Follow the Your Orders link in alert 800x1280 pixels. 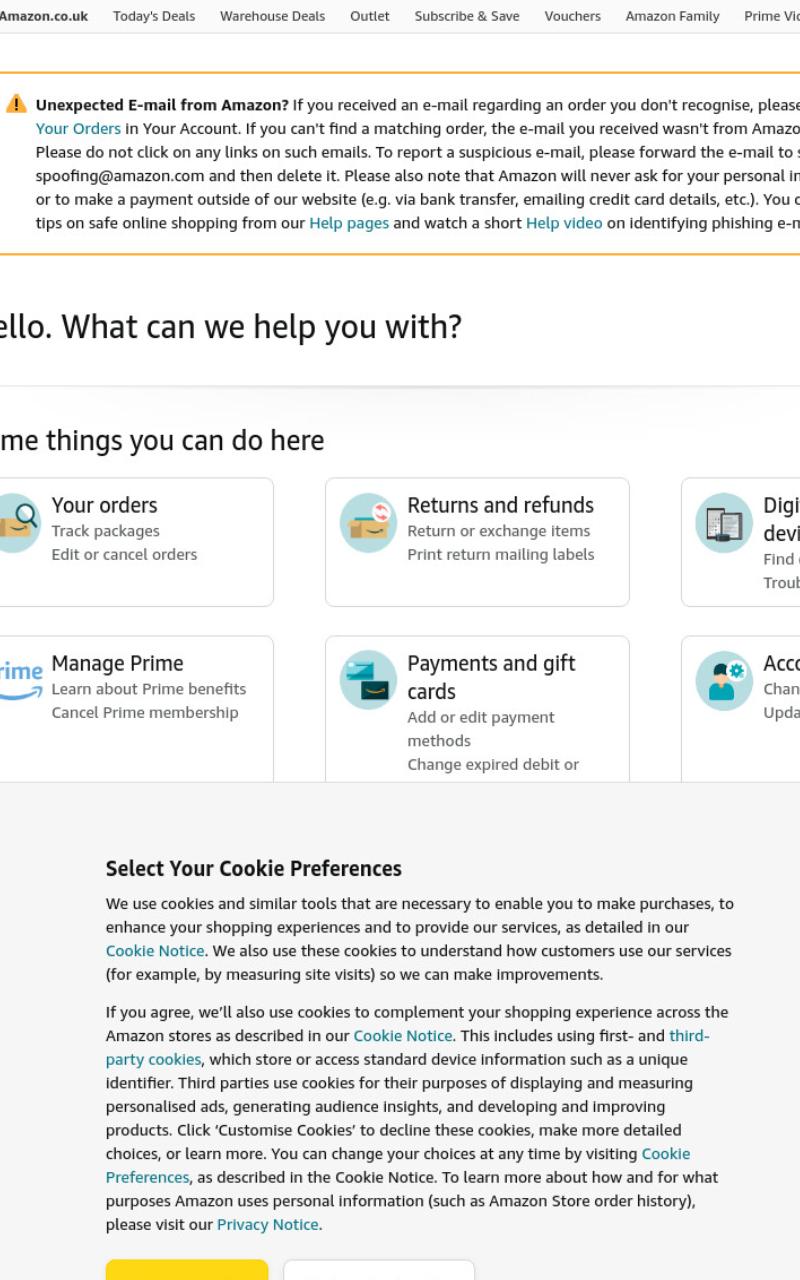[78, 129]
